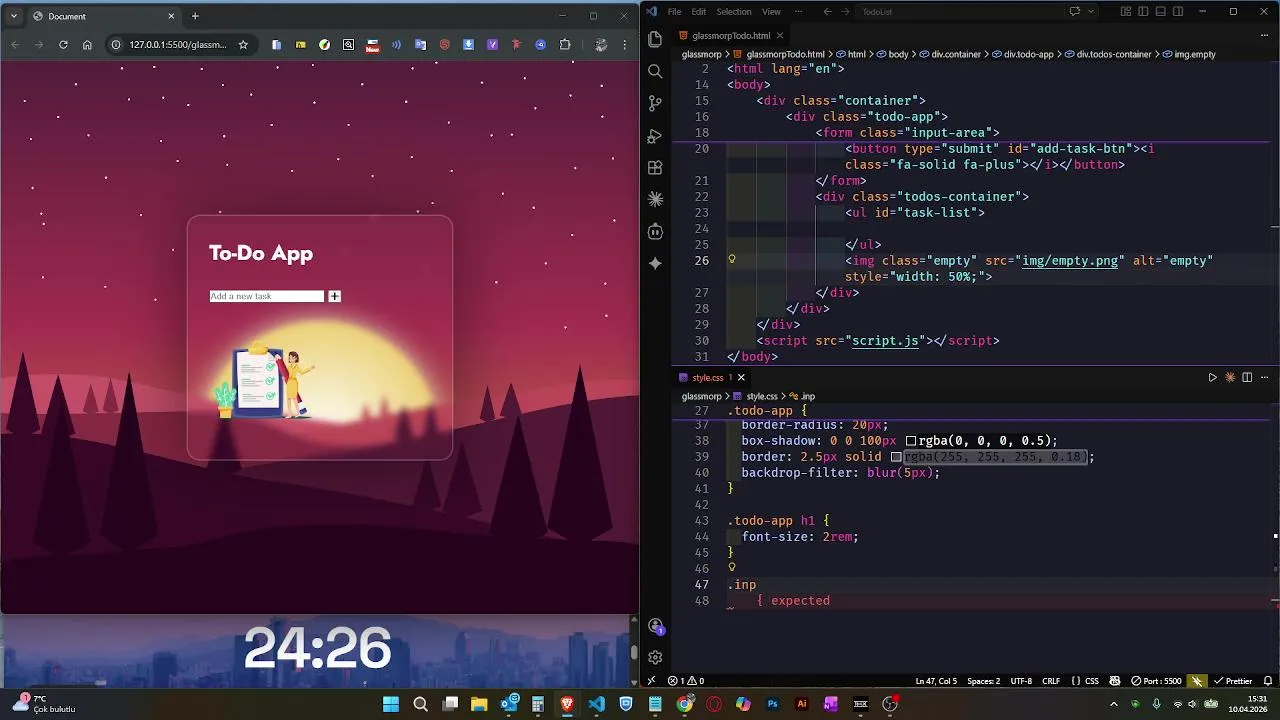1280x720 pixels.
Task: Toggle the primary side bar layout button
Action: click(x=1143, y=12)
